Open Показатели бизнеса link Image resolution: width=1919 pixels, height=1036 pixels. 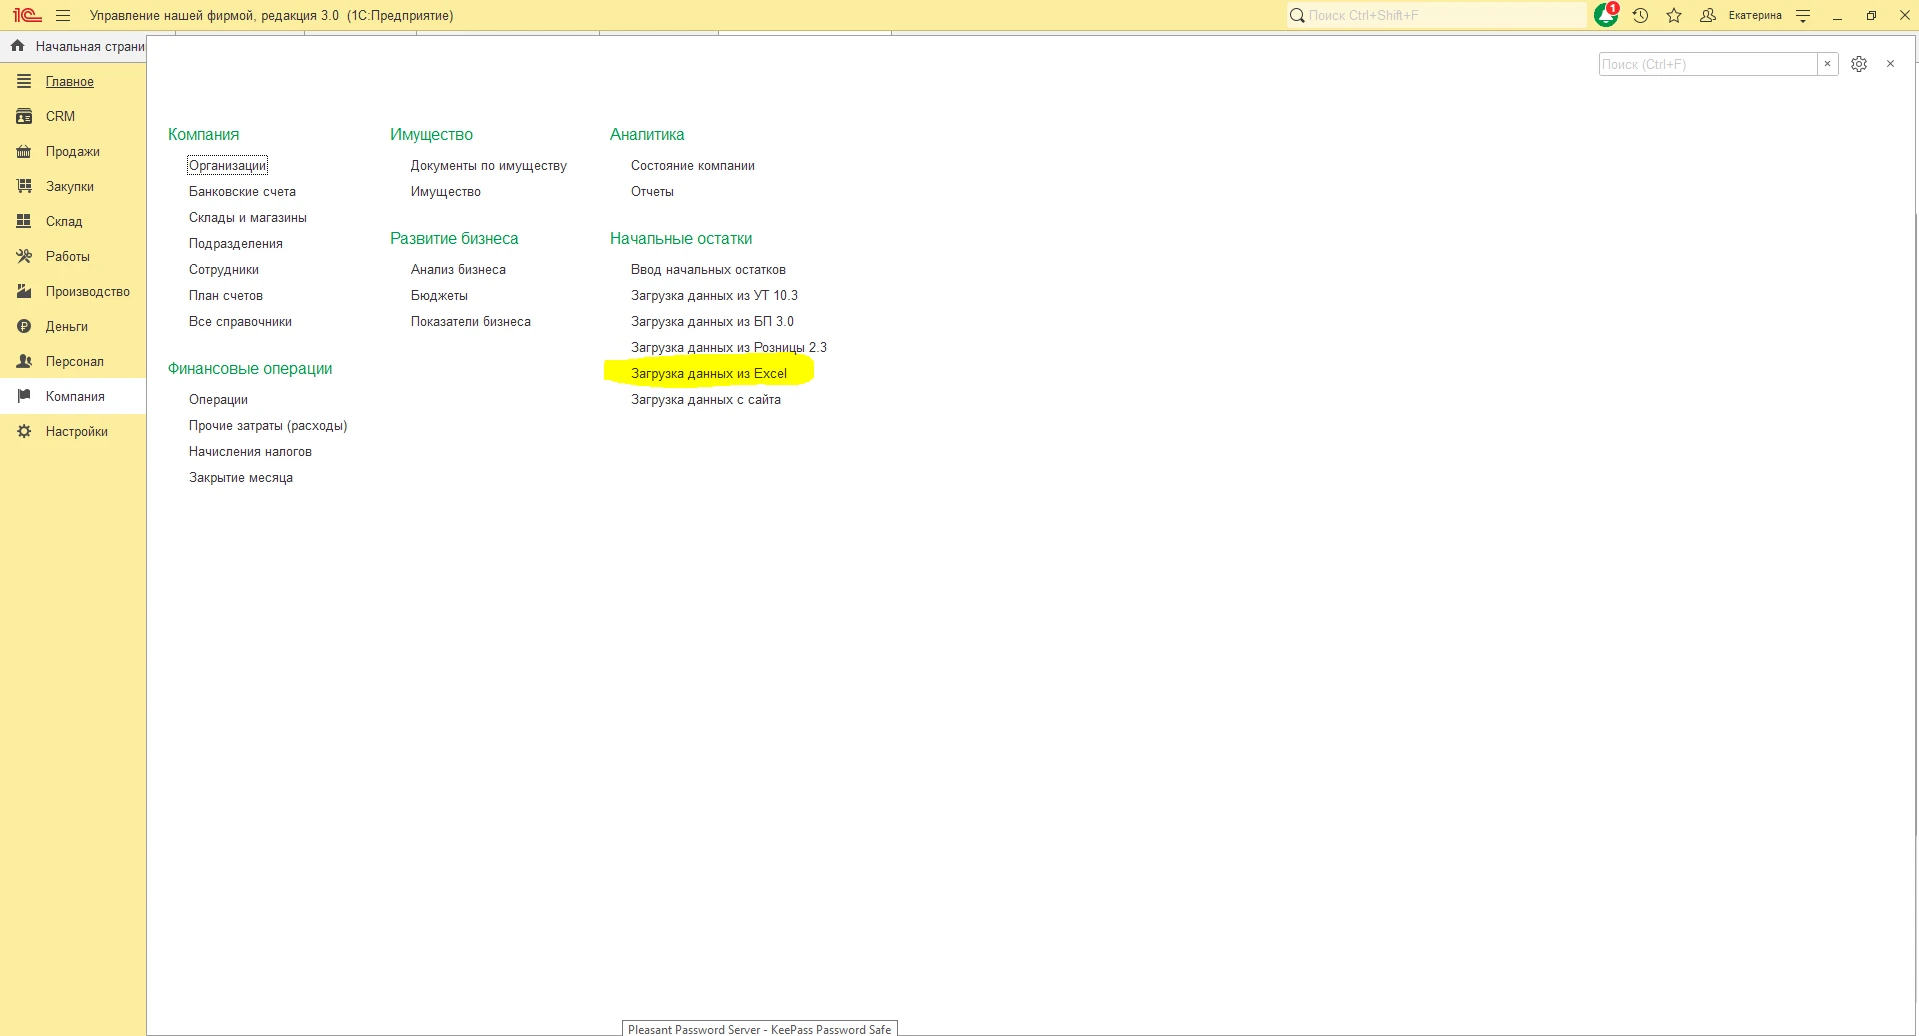pos(470,322)
